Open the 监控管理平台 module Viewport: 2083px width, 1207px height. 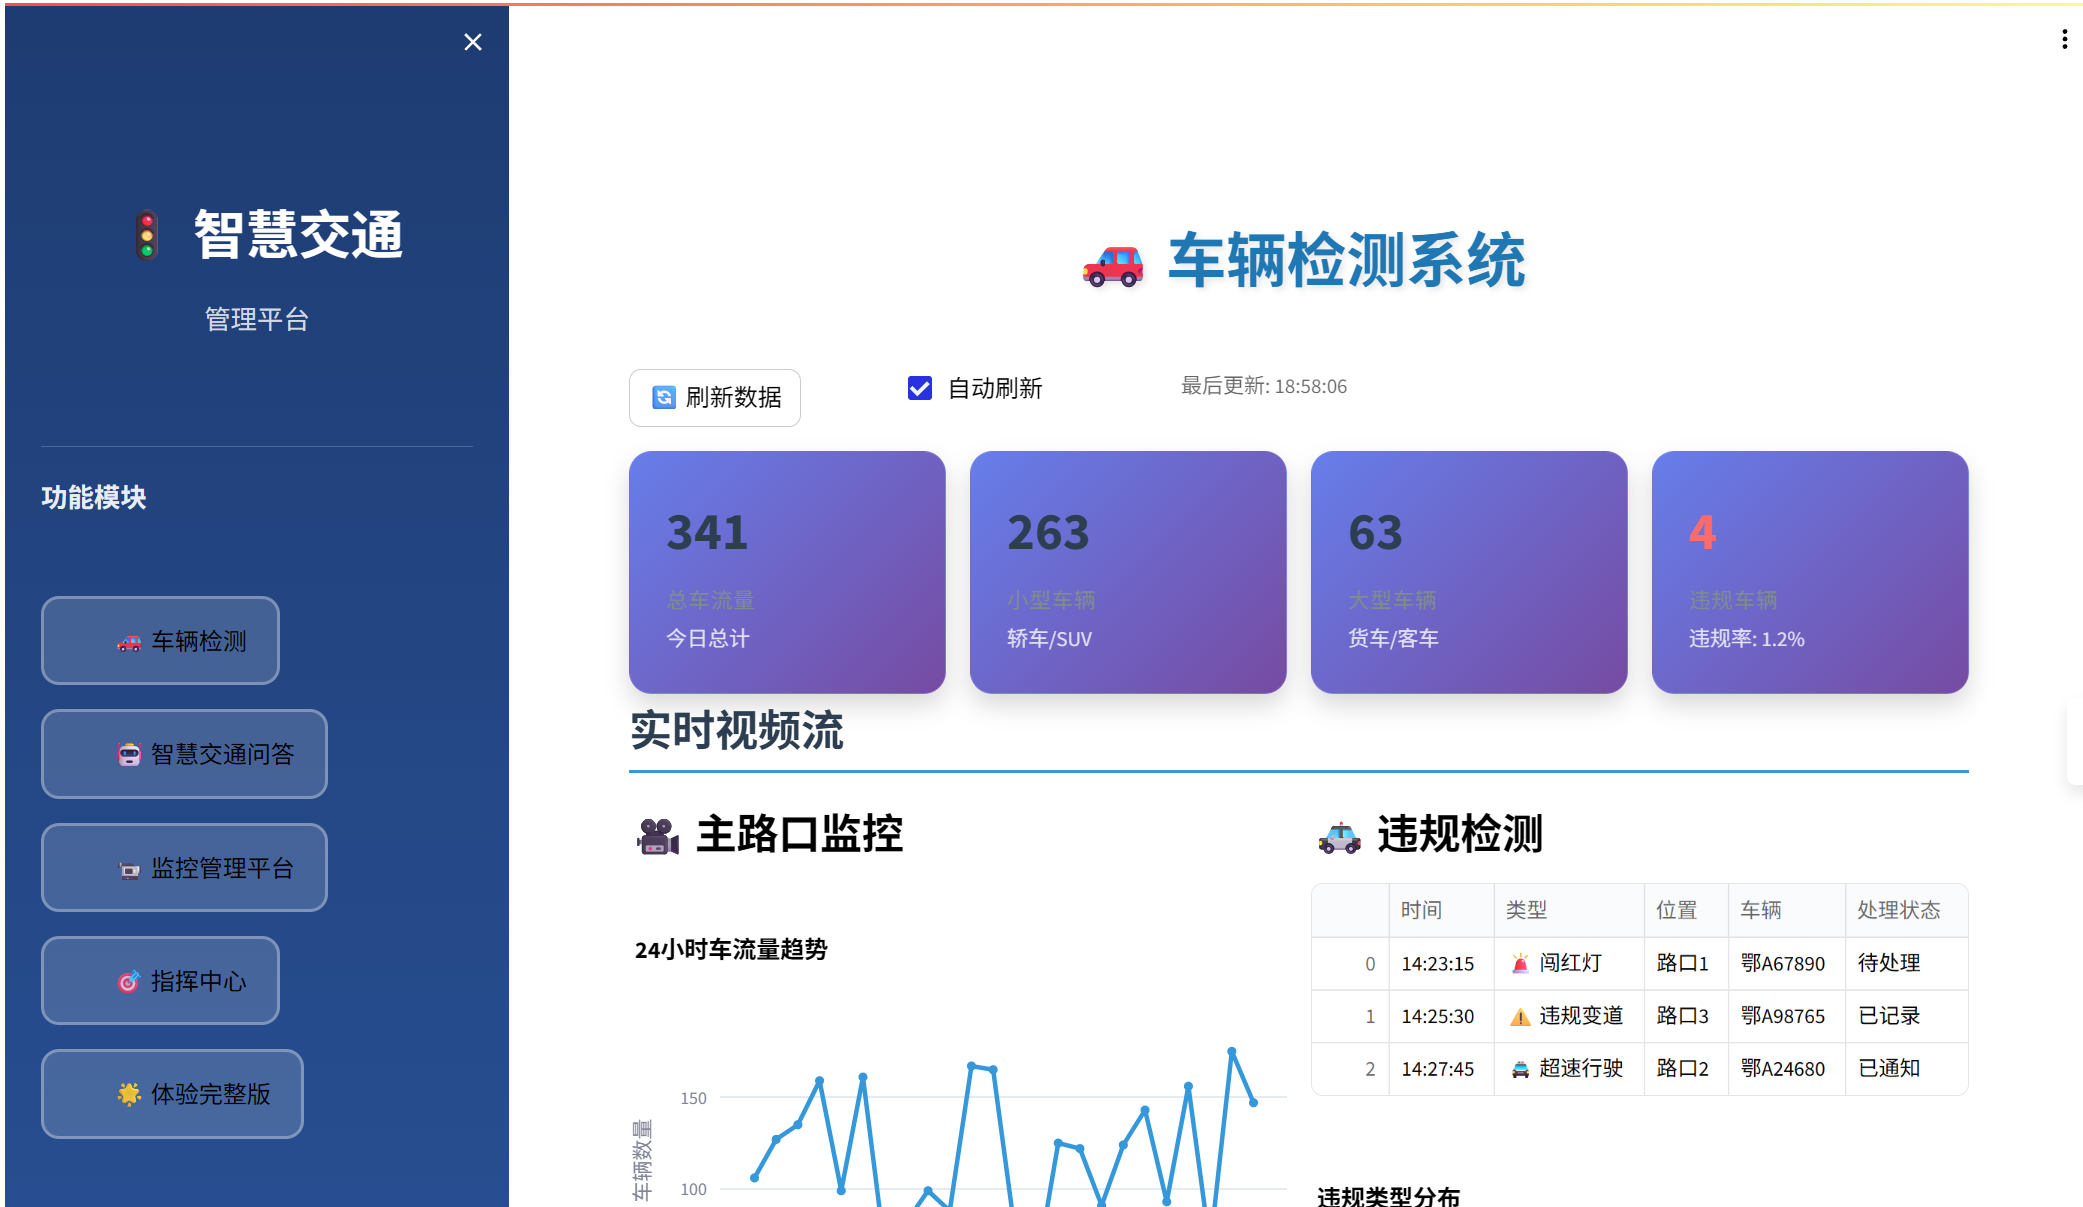[x=184, y=867]
